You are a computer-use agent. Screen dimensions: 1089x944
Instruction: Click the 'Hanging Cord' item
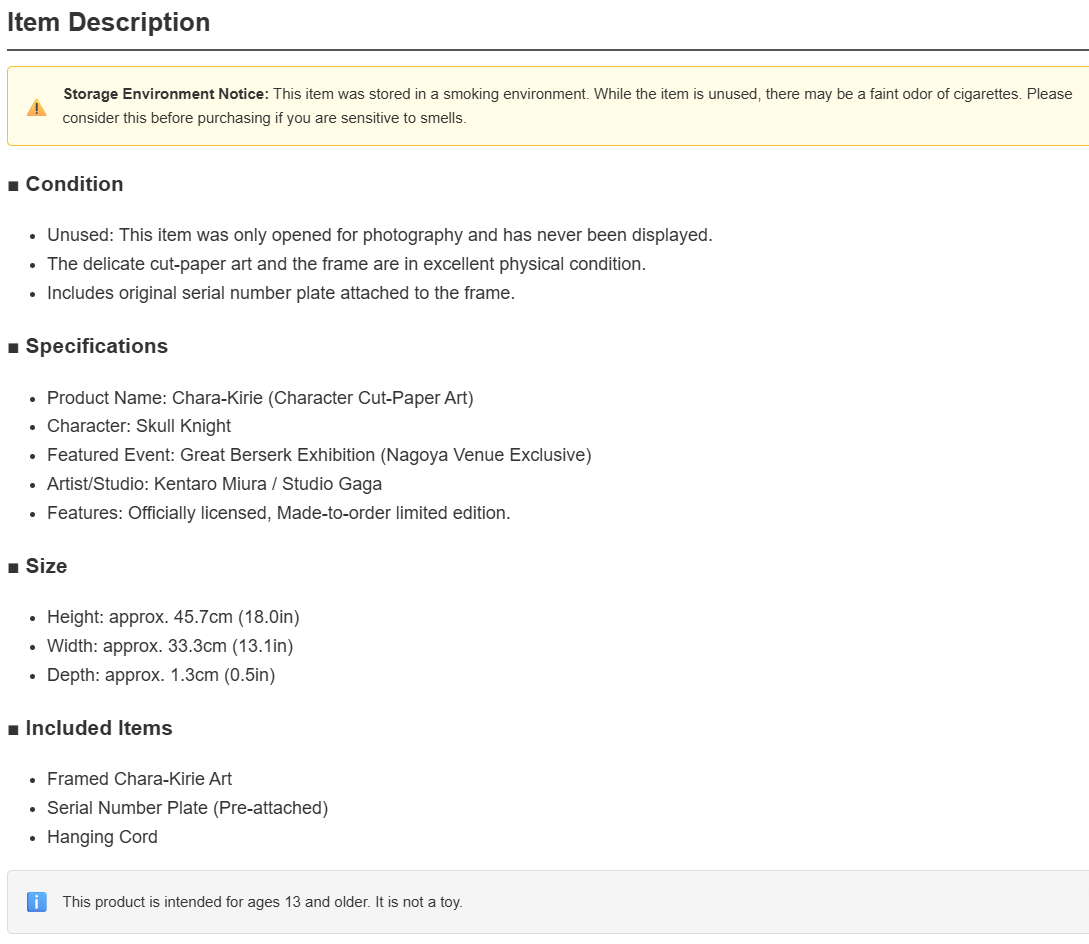[x=102, y=837]
